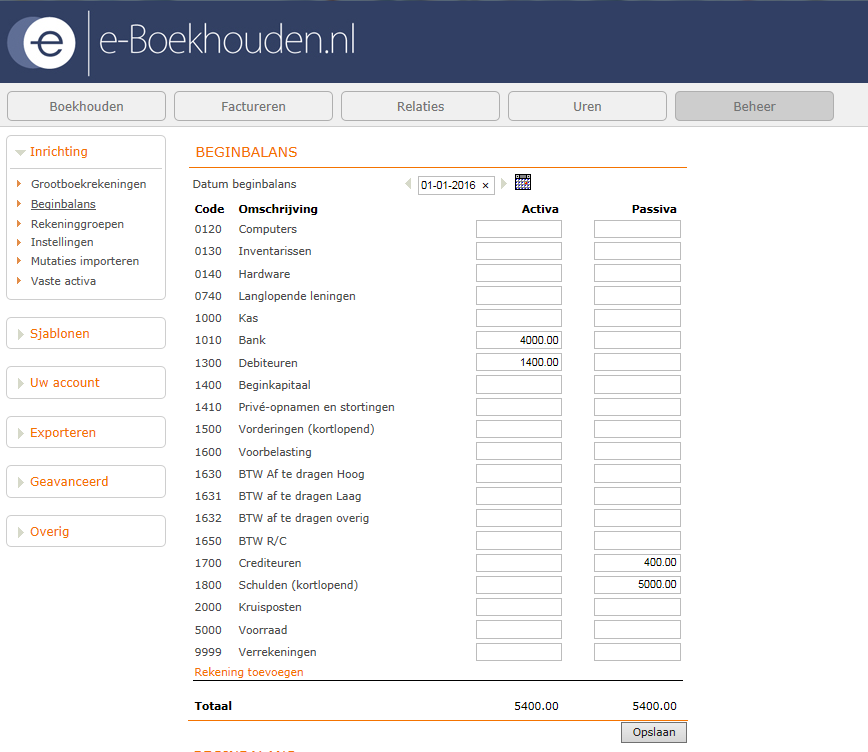Screen dimensions: 868x752
Task: Clear the date using the × icon
Action: [x=485, y=185]
